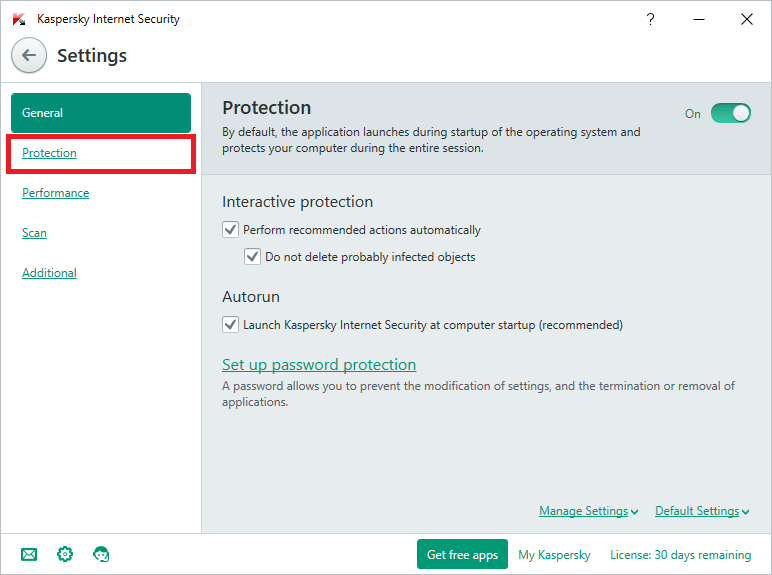Click the back arrow next to Settings
The image size is (772, 575).
click(29, 56)
